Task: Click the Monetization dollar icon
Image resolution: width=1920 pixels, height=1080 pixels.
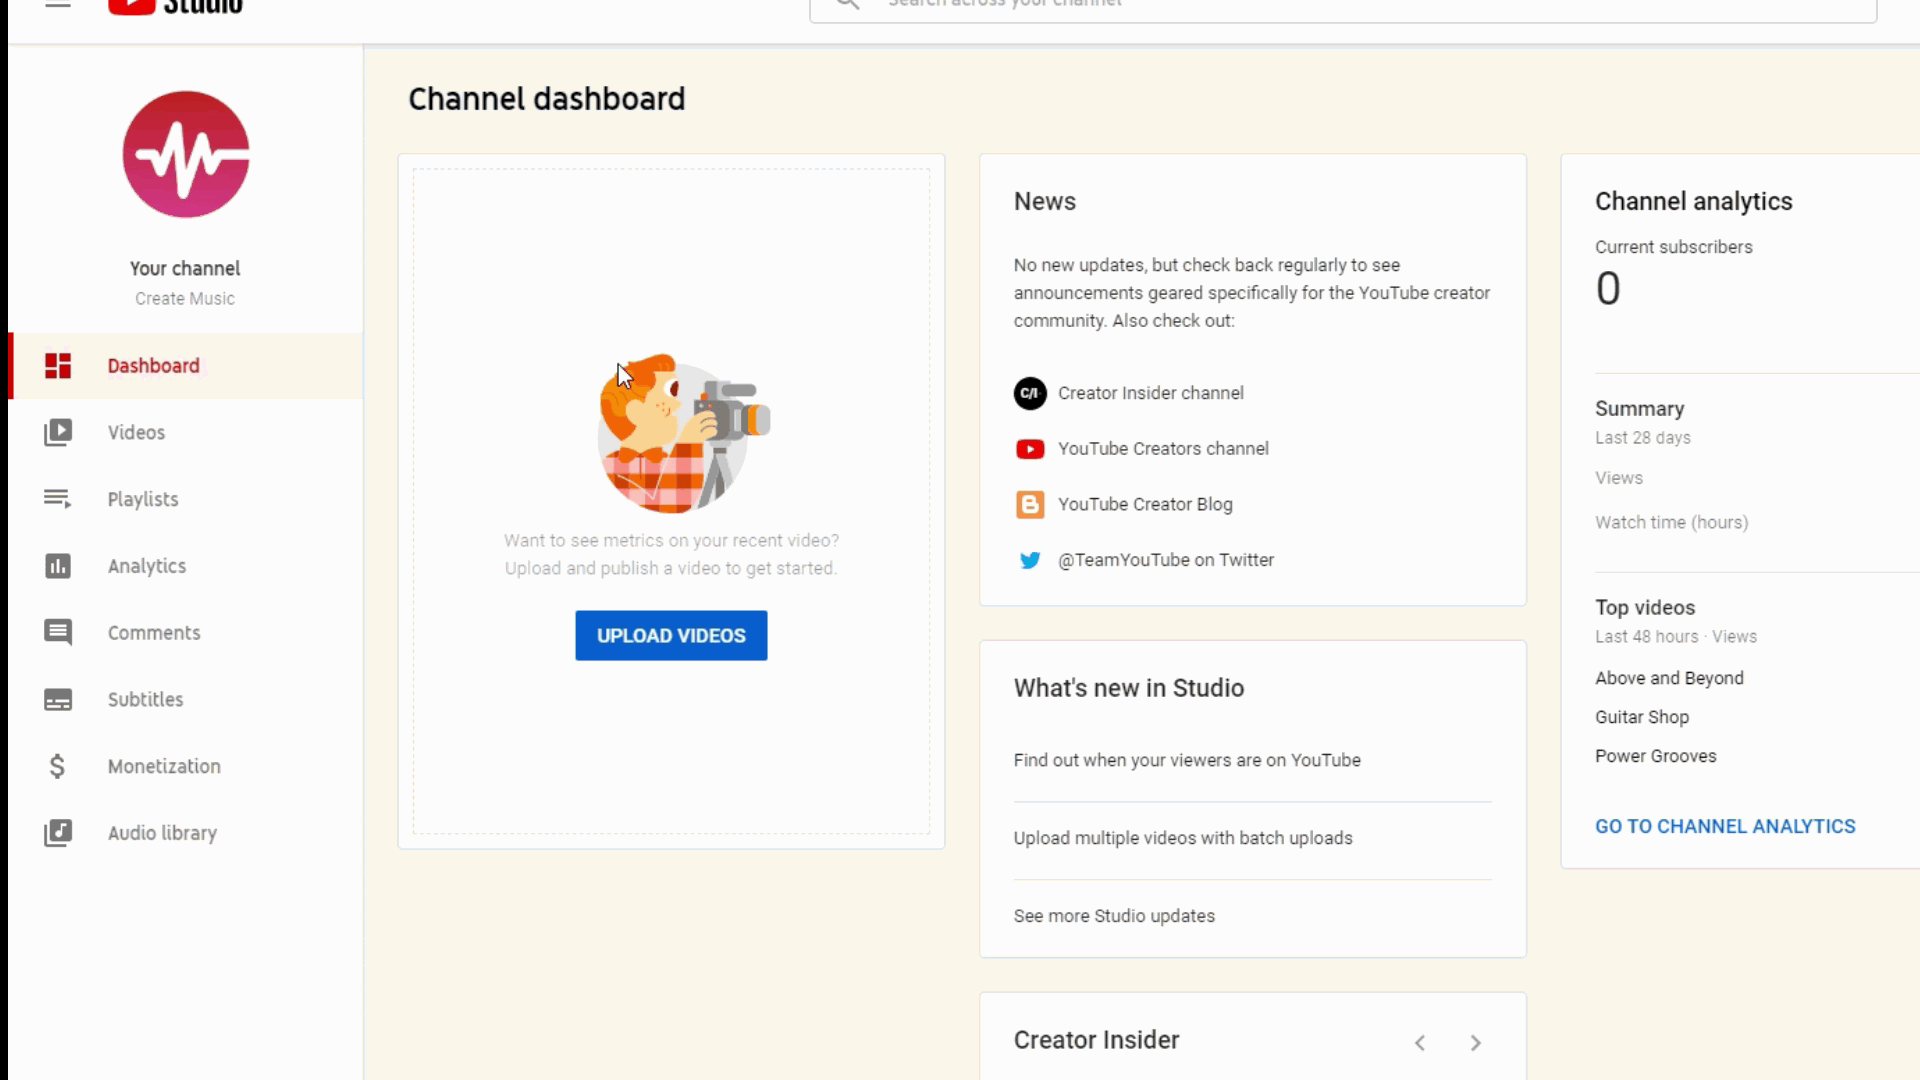Action: [57, 767]
